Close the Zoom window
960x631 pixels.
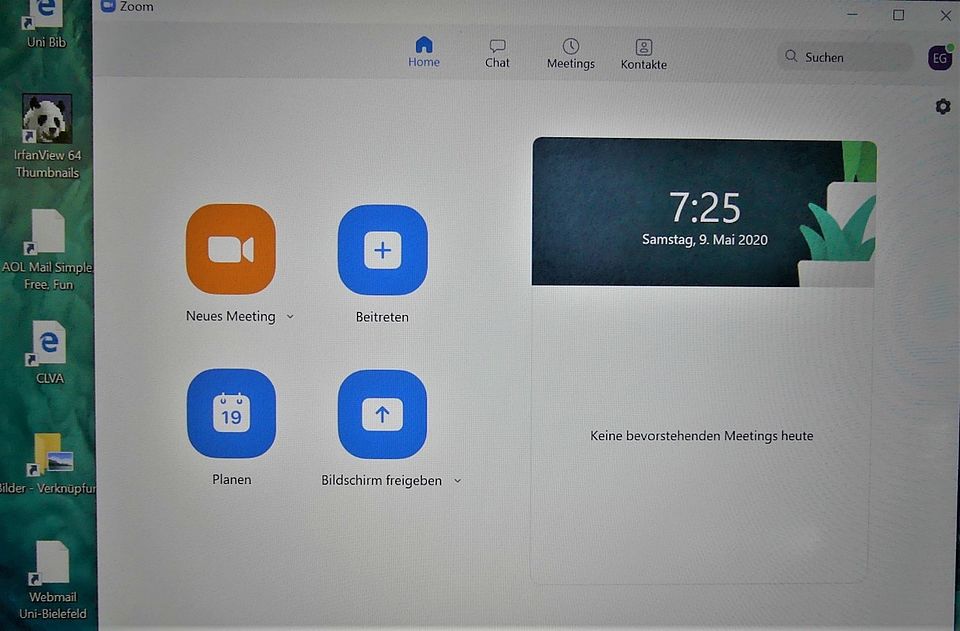pyautogui.click(x=946, y=15)
